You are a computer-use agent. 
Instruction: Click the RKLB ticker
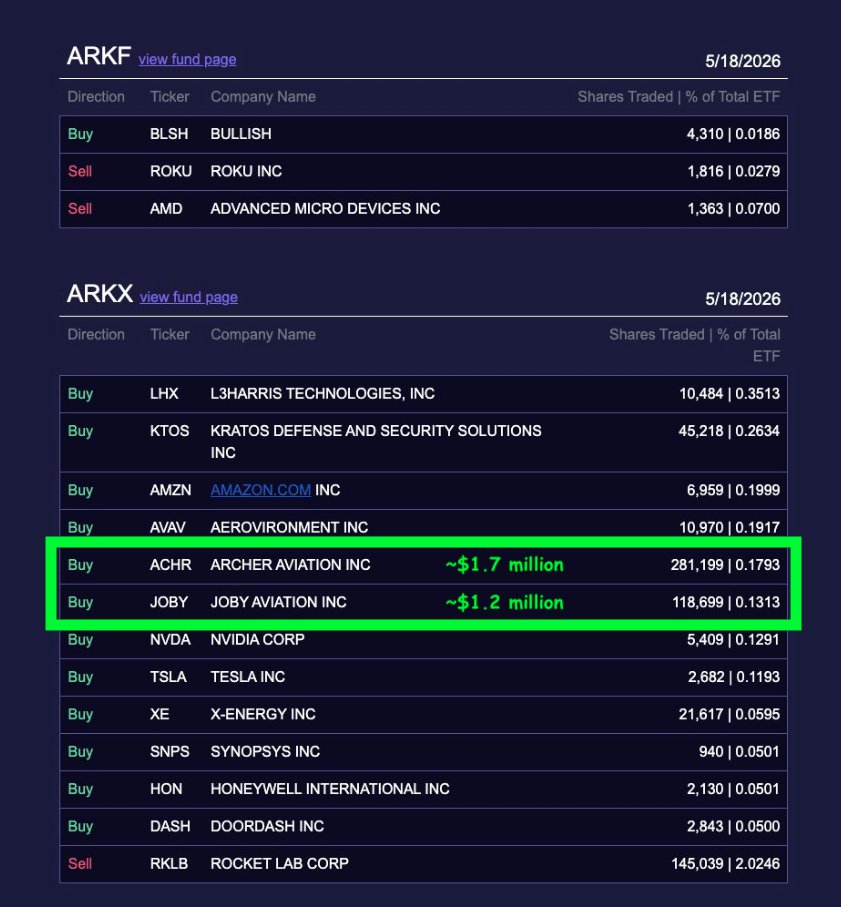click(169, 864)
